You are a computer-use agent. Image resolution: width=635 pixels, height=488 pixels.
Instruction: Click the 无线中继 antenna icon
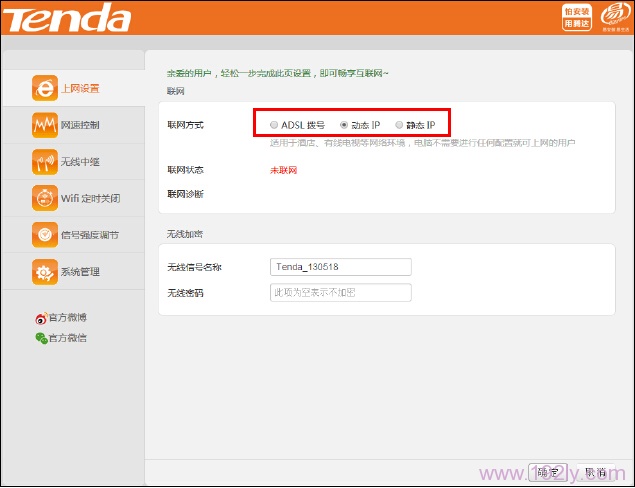point(45,162)
